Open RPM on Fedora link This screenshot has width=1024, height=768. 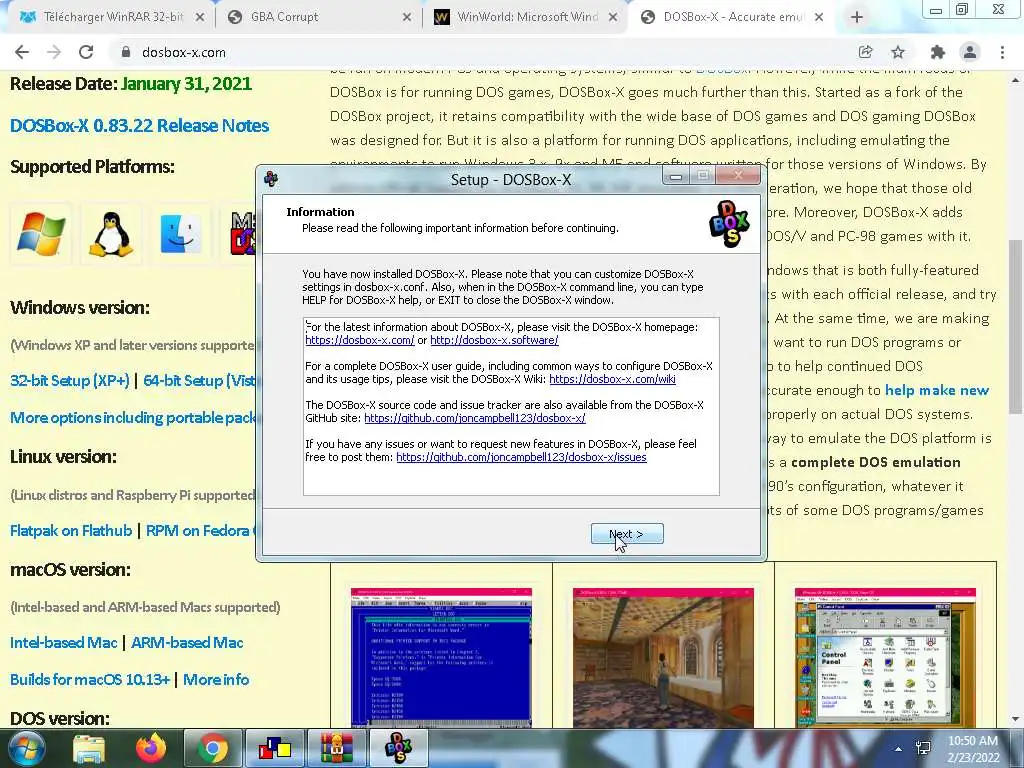click(200, 530)
